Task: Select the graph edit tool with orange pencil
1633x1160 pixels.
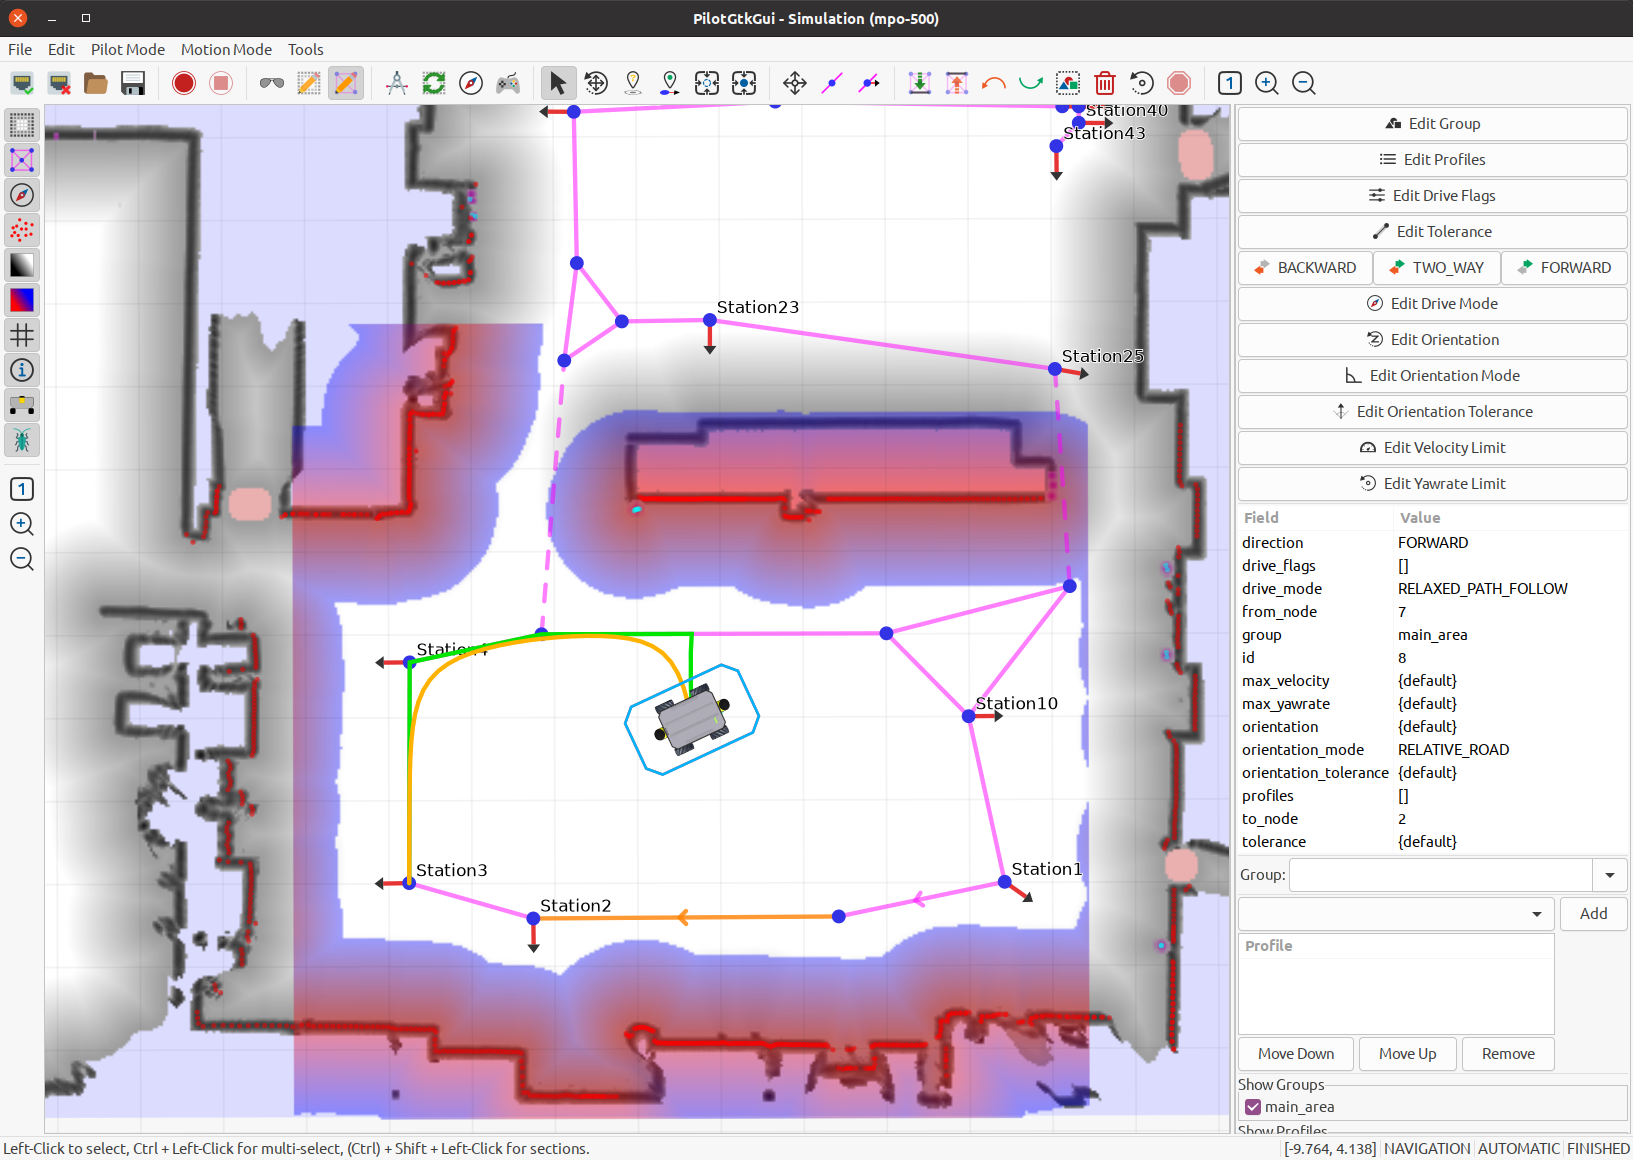Action: (x=345, y=83)
